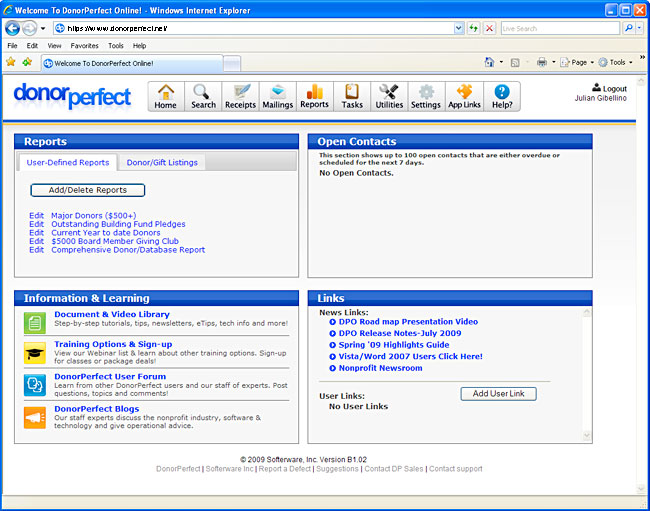This screenshot has width=650, height=511.
Task: Open Nonprofit Newsroom link
Action: click(381, 368)
